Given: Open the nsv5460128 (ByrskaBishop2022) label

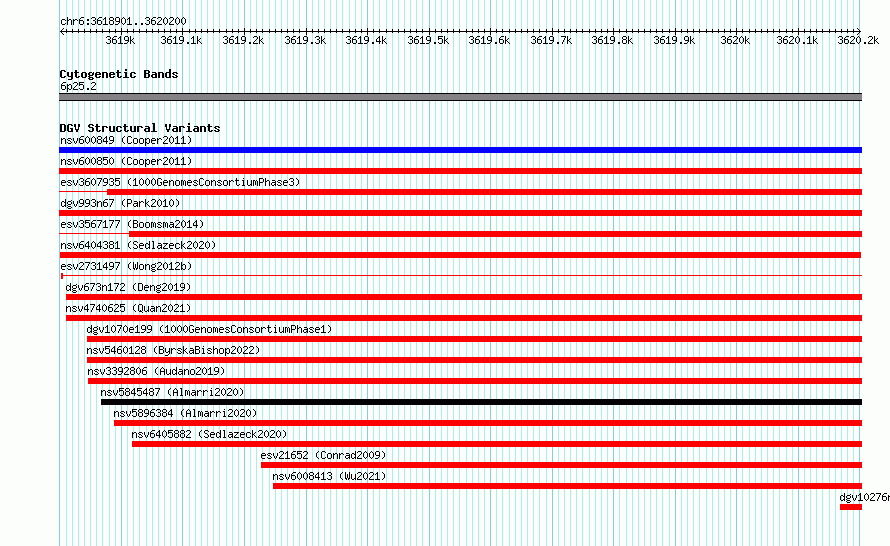Looking at the screenshot, I should click(x=173, y=350).
